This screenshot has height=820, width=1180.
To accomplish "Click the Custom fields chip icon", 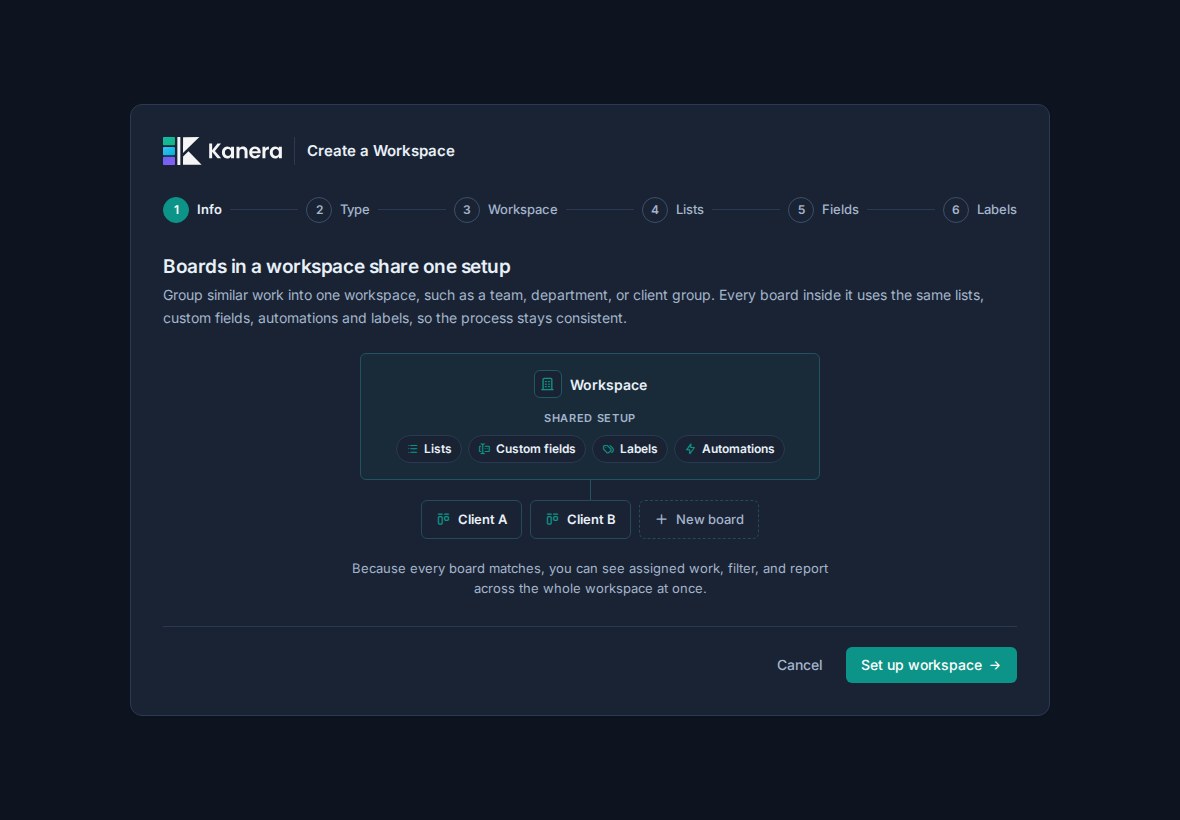I will 485,449.
